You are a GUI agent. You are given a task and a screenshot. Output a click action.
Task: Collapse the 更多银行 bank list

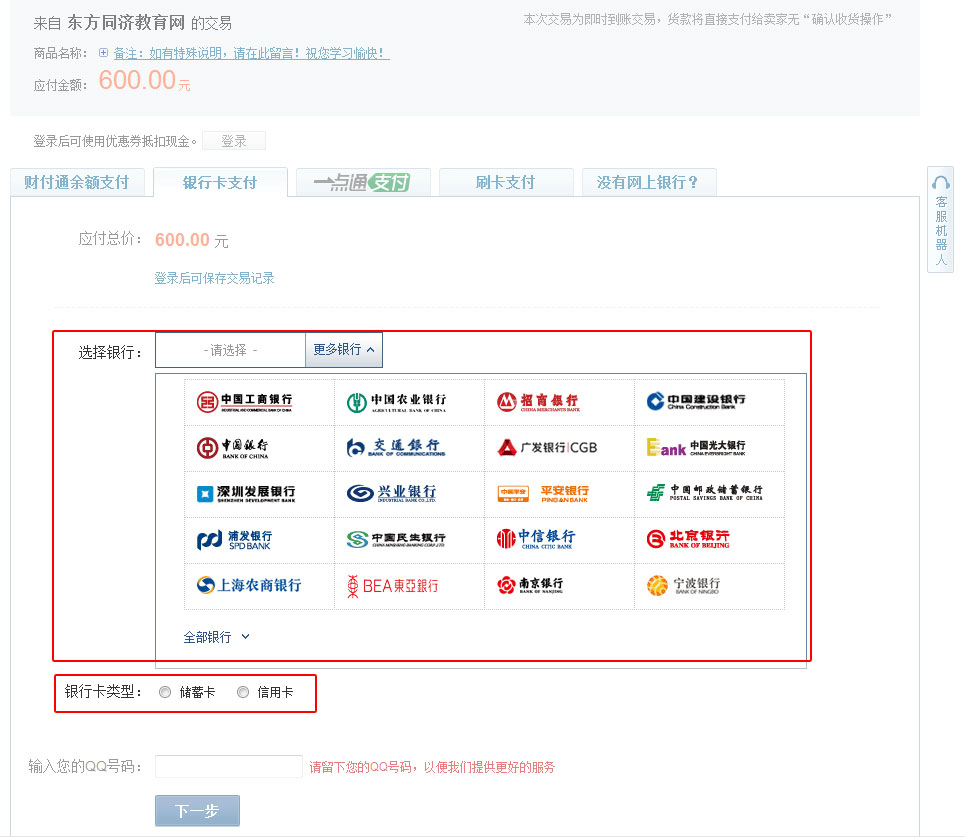pos(344,350)
